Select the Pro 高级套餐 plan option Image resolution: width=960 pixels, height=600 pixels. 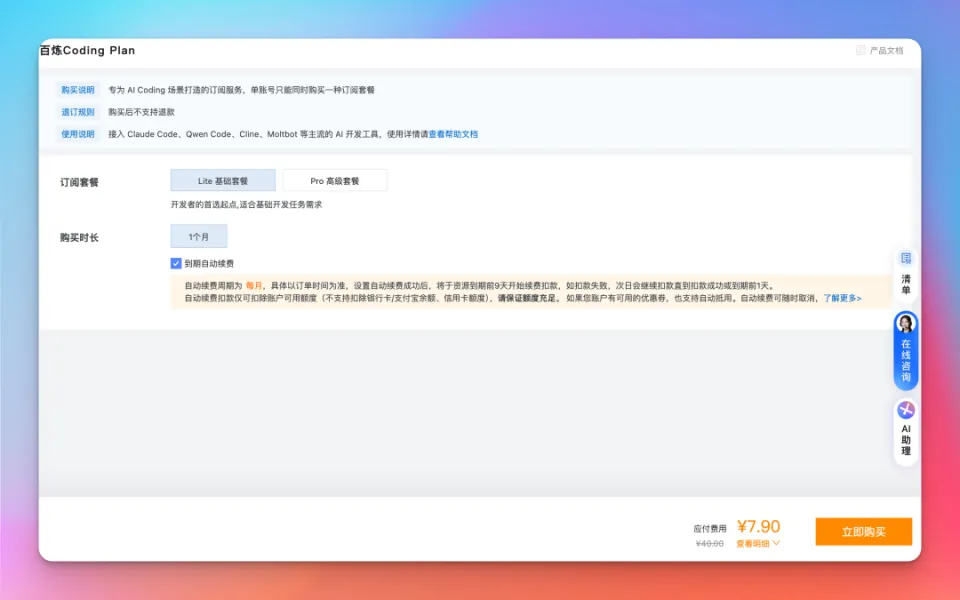334,181
